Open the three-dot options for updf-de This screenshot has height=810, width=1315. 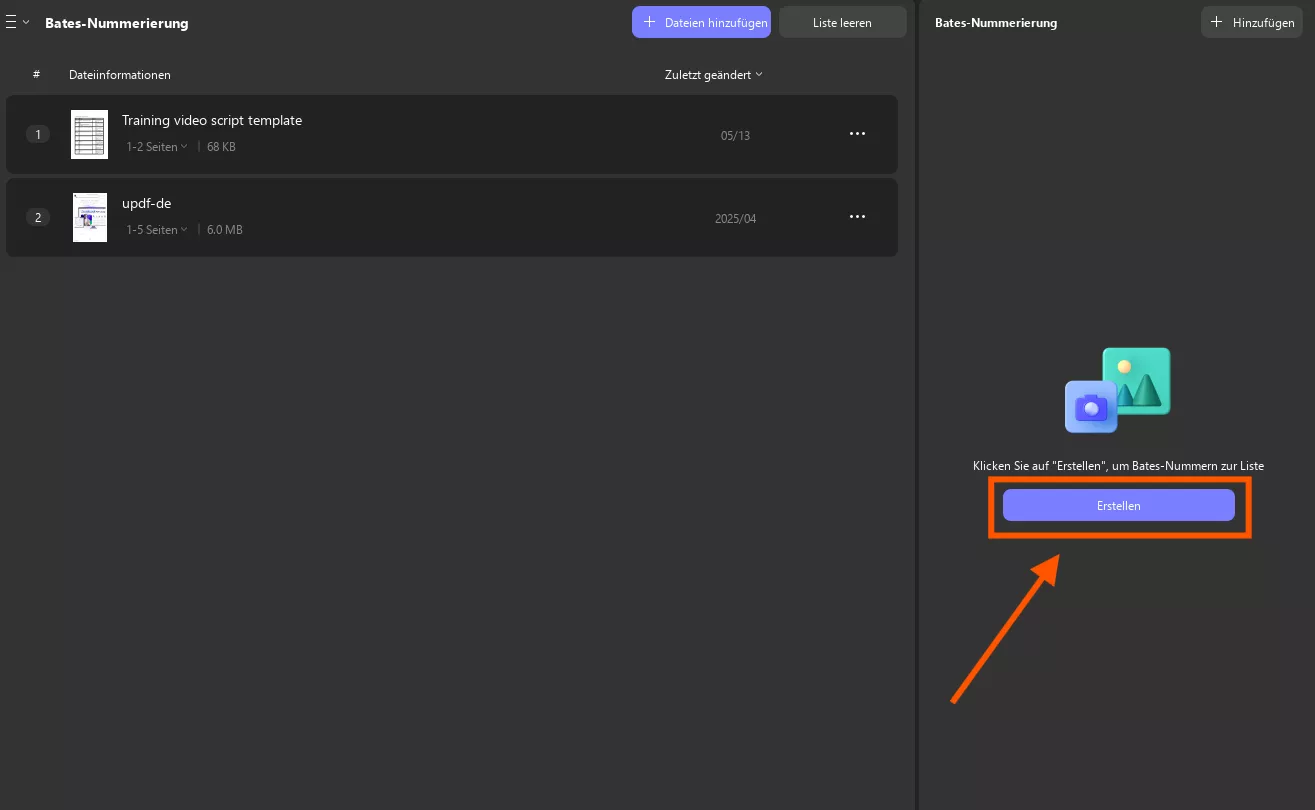tap(857, 217)
